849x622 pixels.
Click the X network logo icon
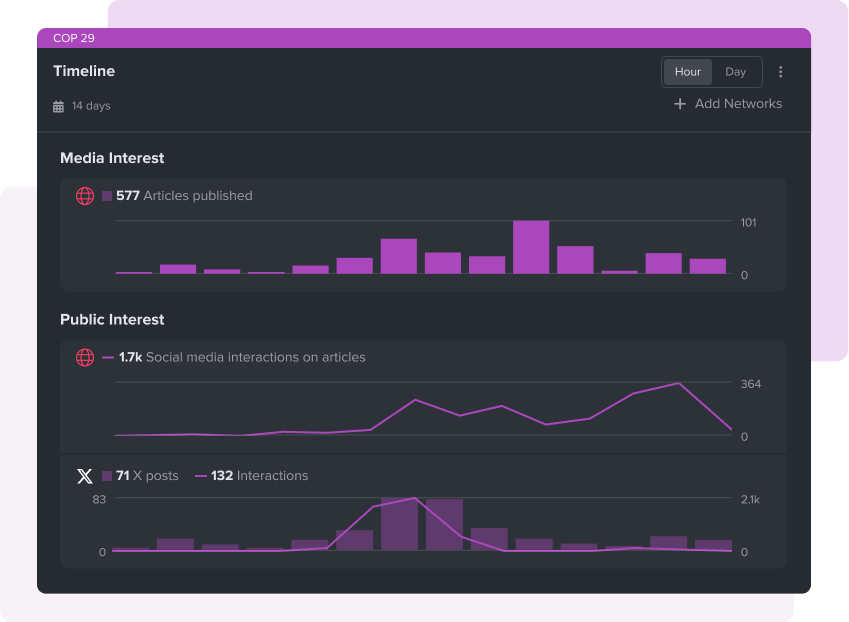(85, 476)
